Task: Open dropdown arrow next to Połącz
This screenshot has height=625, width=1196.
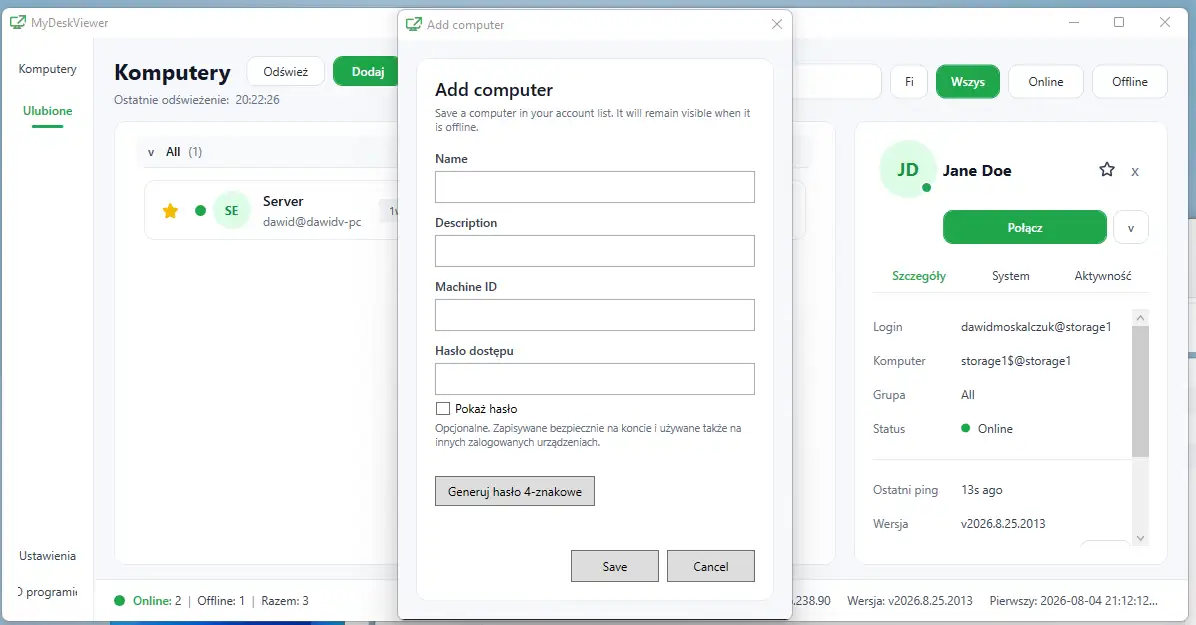Action: (x=1131, y=227)
